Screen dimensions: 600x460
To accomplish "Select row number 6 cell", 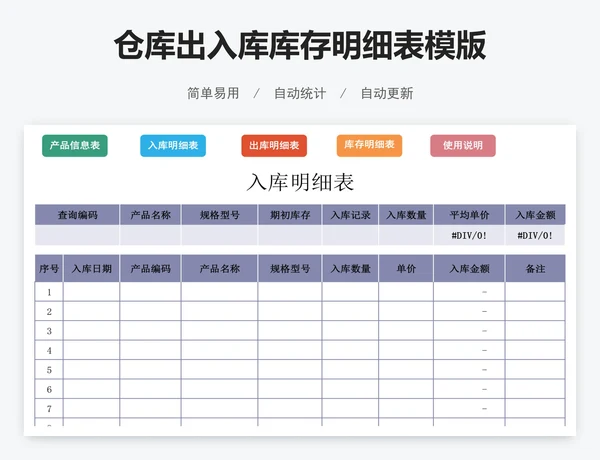I will pyautogui.click(x=49, y=389).
